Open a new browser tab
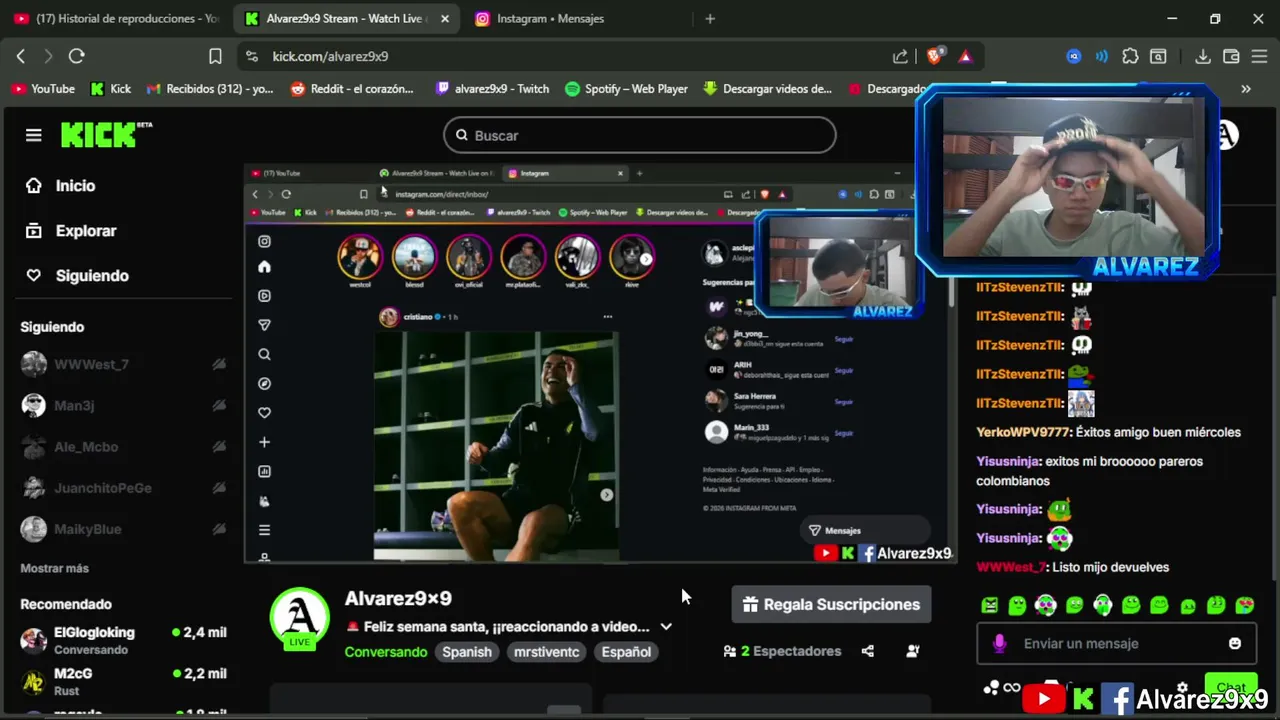This screenshot has width=1280, height=720. (710, 18)
